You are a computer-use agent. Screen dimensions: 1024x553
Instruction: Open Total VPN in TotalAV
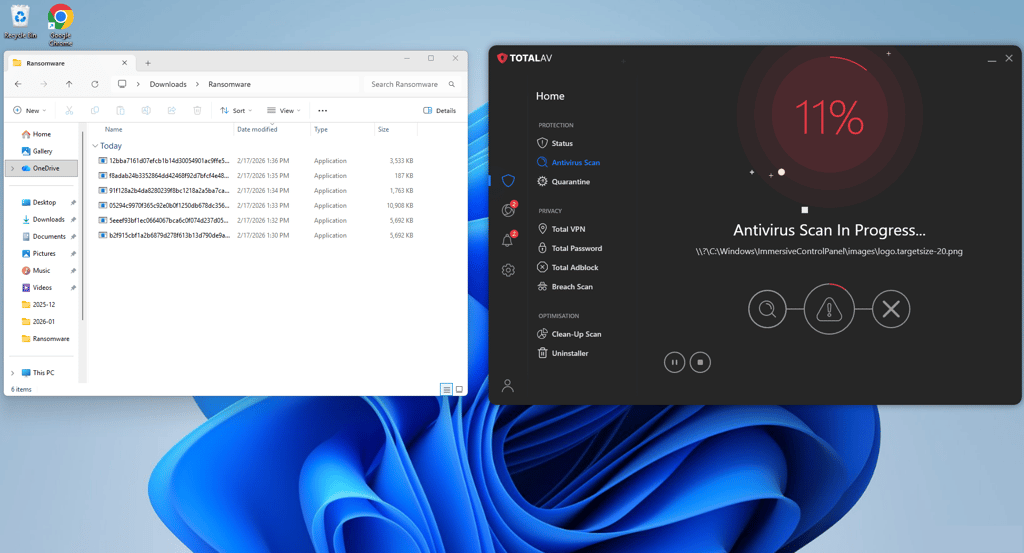point(561,229)
